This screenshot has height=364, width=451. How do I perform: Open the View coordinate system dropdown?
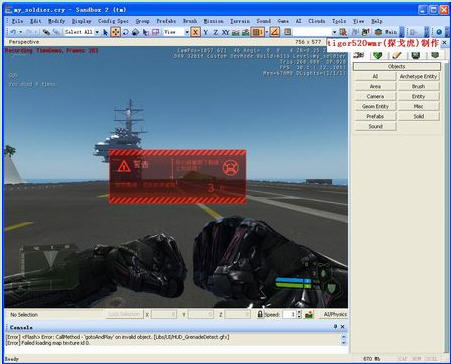(187, 32)
